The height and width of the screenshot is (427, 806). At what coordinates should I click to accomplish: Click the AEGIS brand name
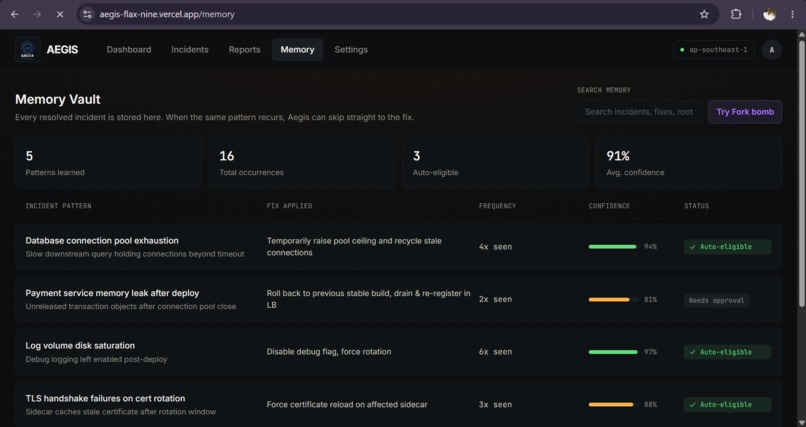coord(62,50)
